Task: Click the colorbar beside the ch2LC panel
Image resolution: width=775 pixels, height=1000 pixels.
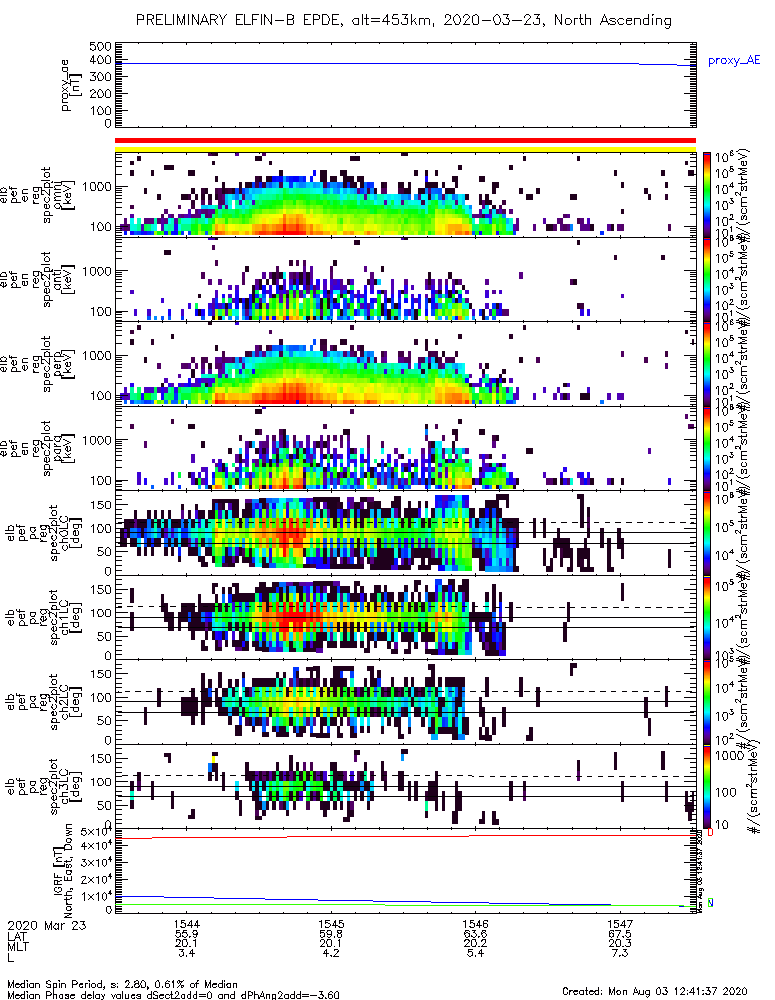Action: click(707, 702)
